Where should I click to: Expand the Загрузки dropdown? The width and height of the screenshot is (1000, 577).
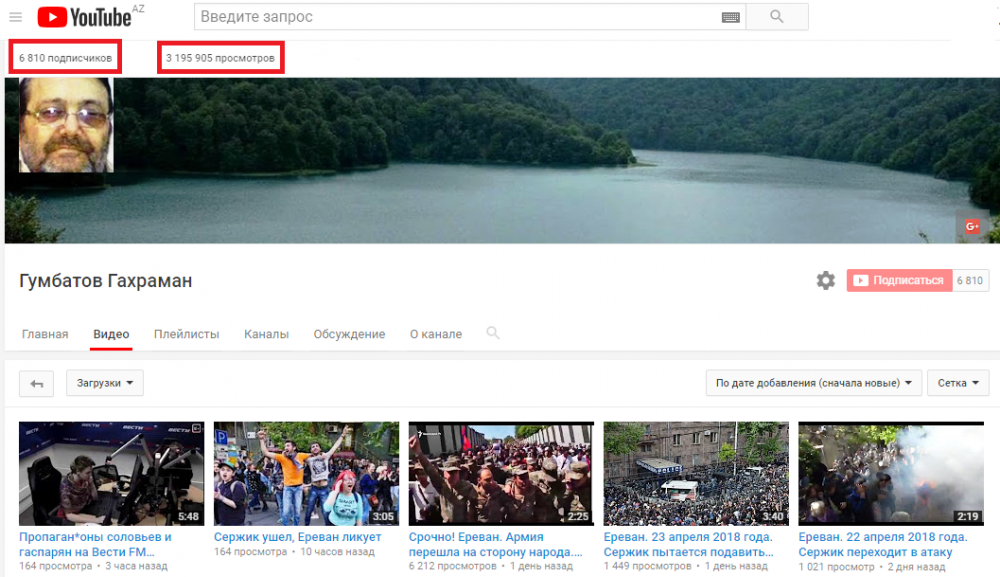pos(105,383)
